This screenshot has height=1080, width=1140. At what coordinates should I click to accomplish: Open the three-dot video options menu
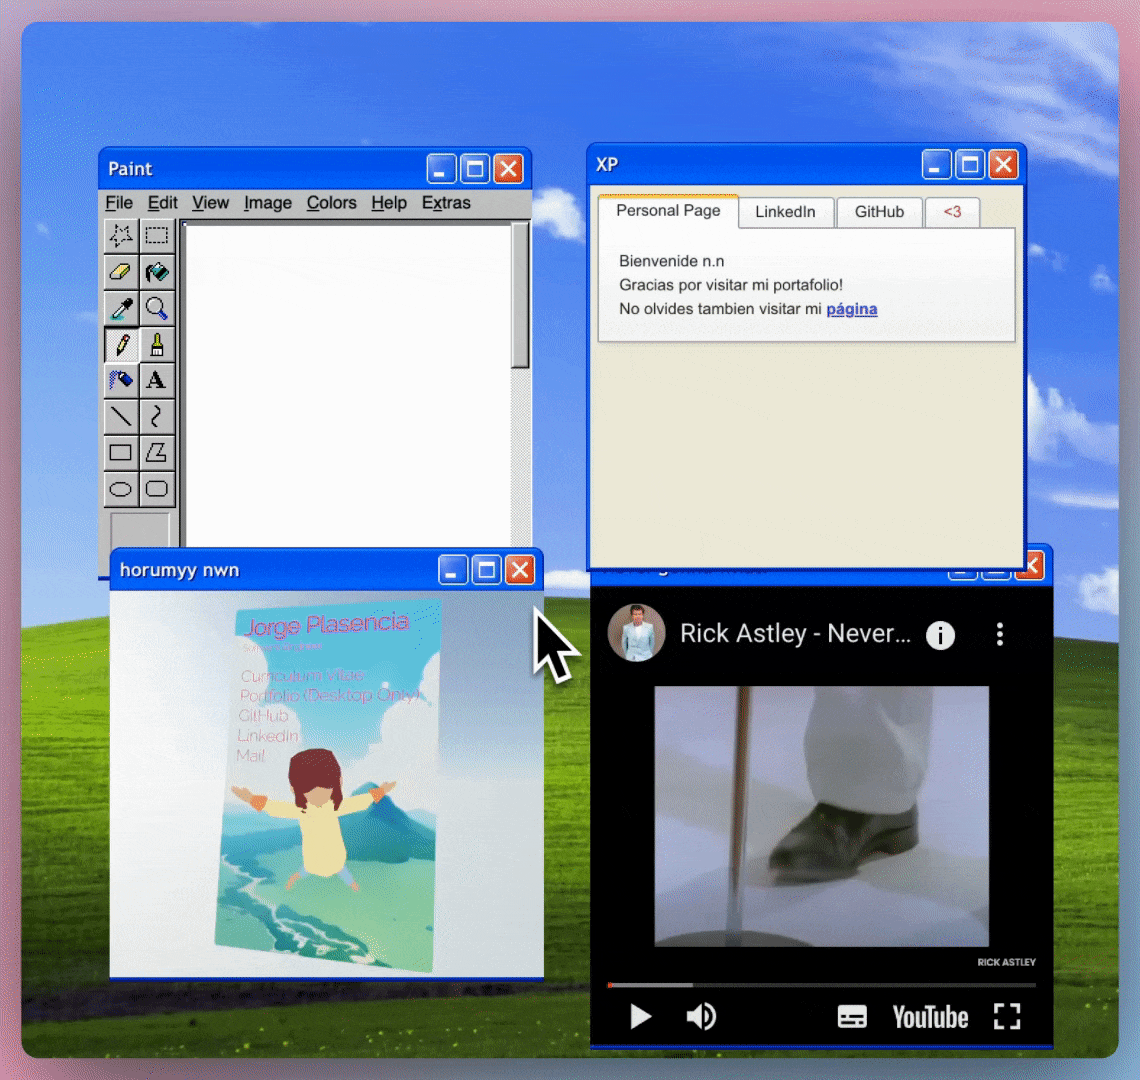[999, 634]
